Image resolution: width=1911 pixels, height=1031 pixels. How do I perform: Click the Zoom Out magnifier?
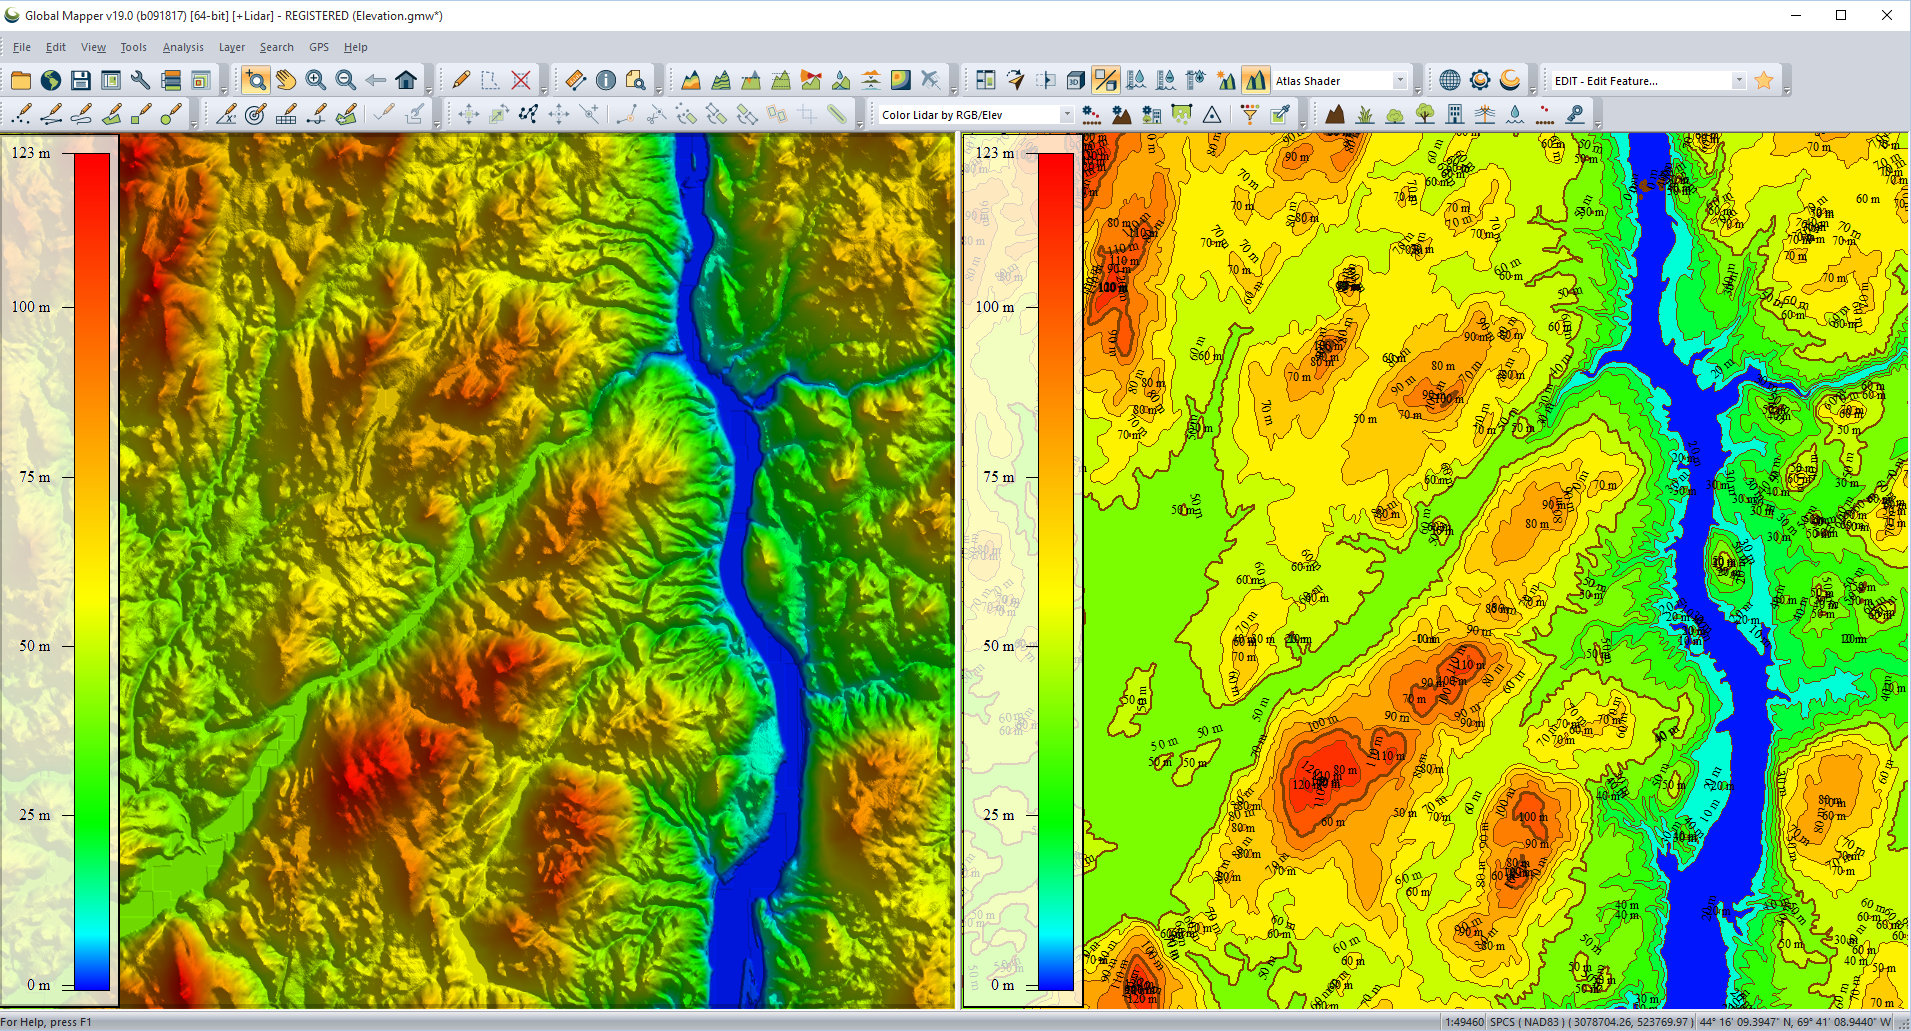click(x=346, y=81)
